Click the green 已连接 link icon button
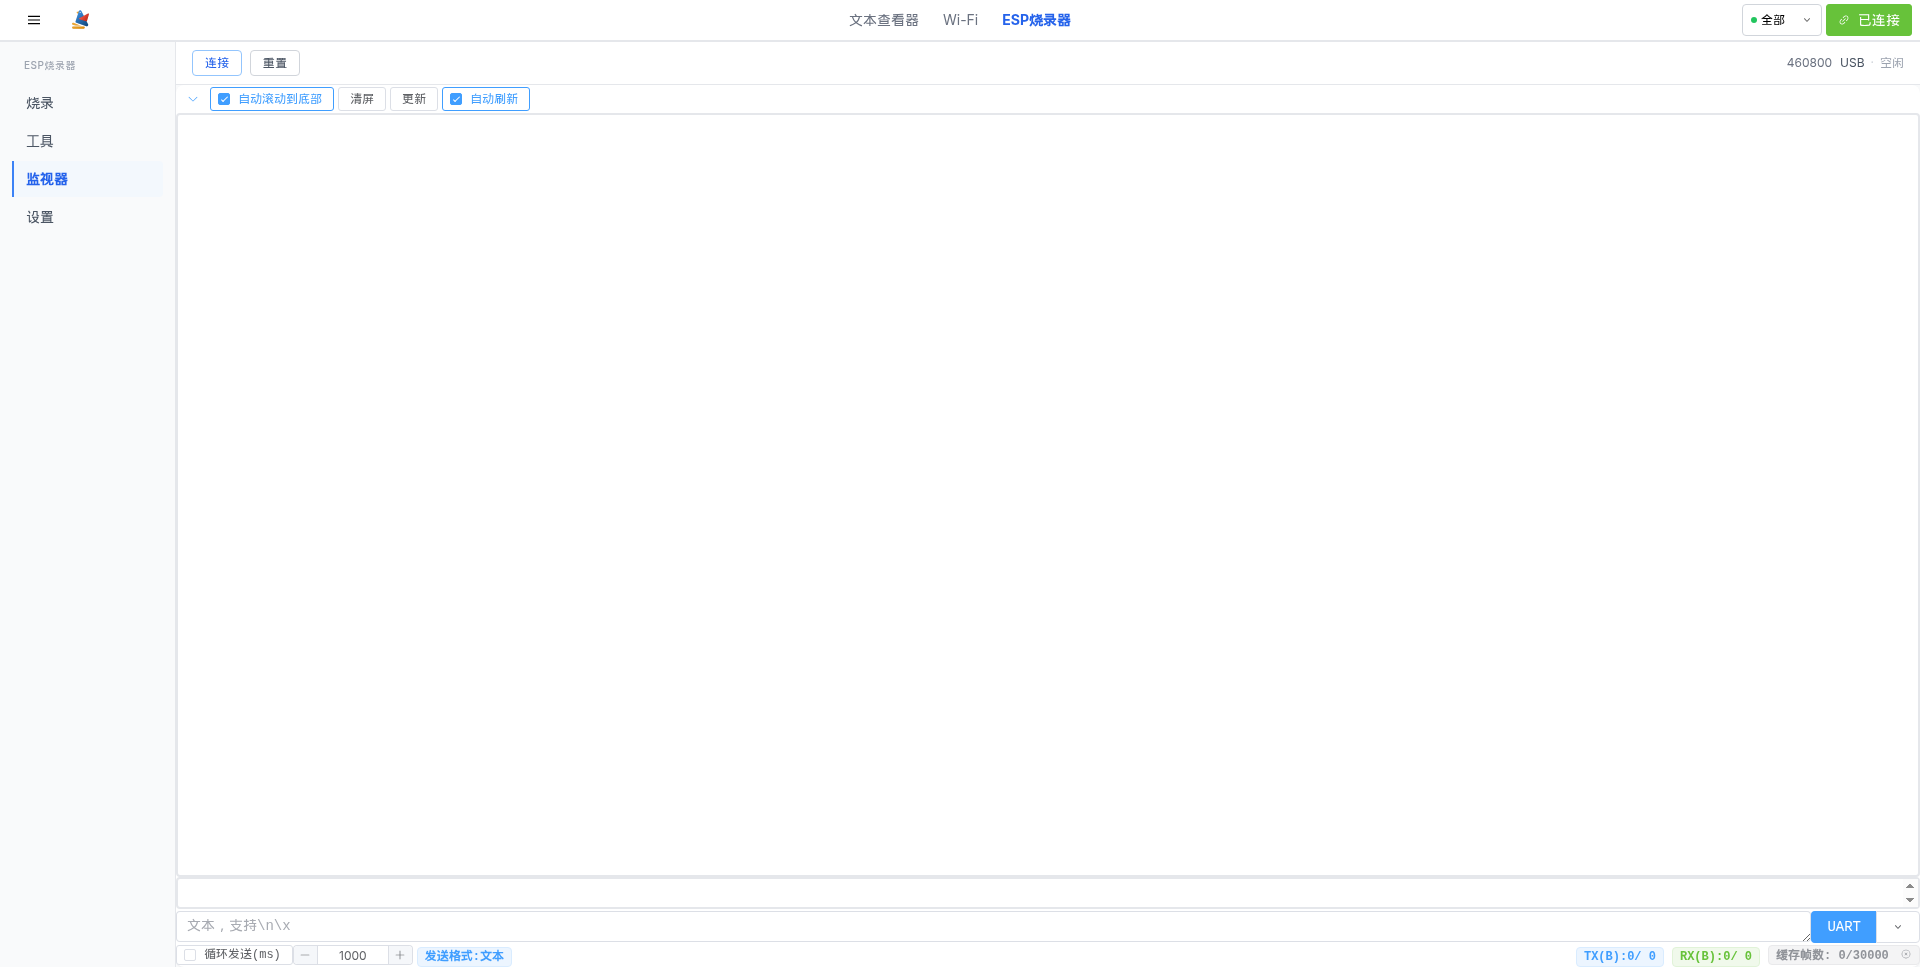 coord(1868,20)
